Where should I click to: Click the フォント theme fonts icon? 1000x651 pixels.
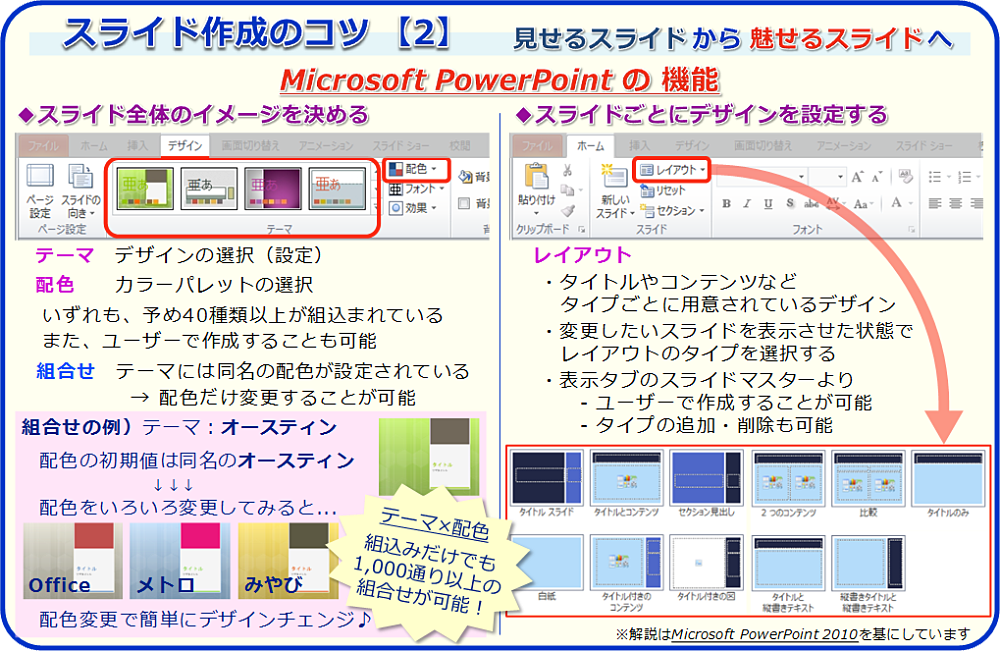(x=395, y=189)
